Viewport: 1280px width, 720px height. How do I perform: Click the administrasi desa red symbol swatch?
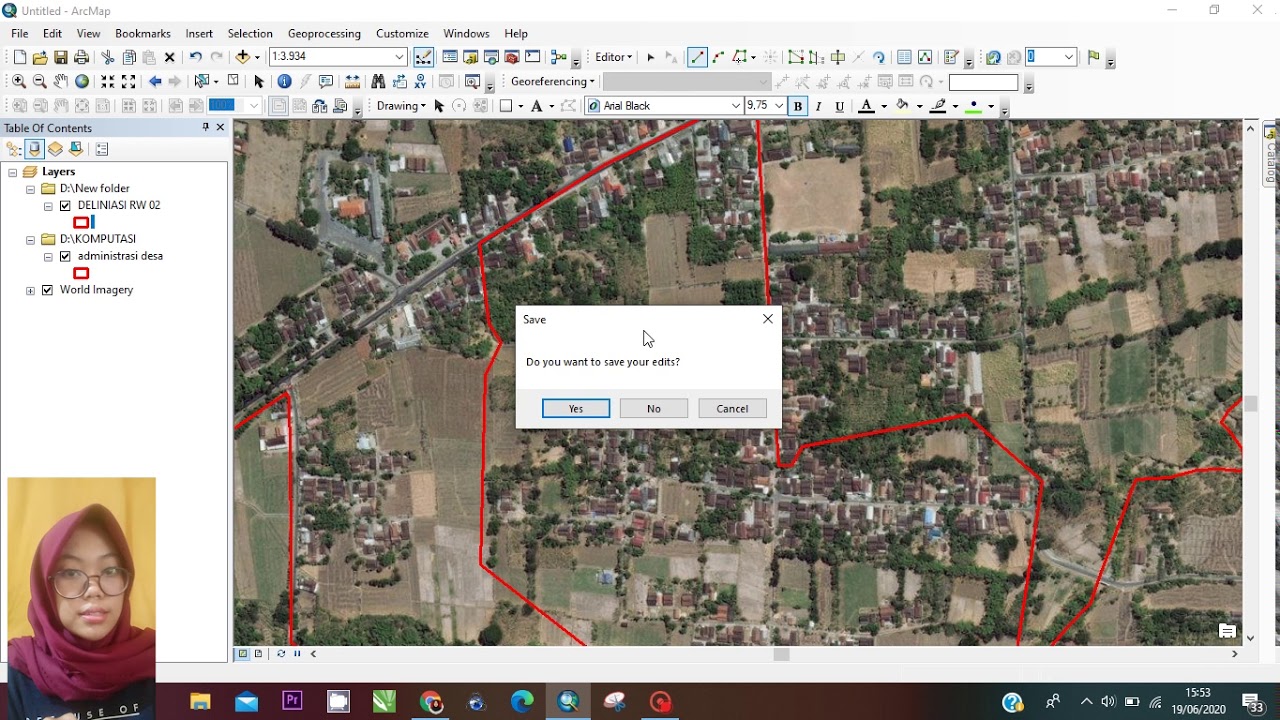click(82, 273)
